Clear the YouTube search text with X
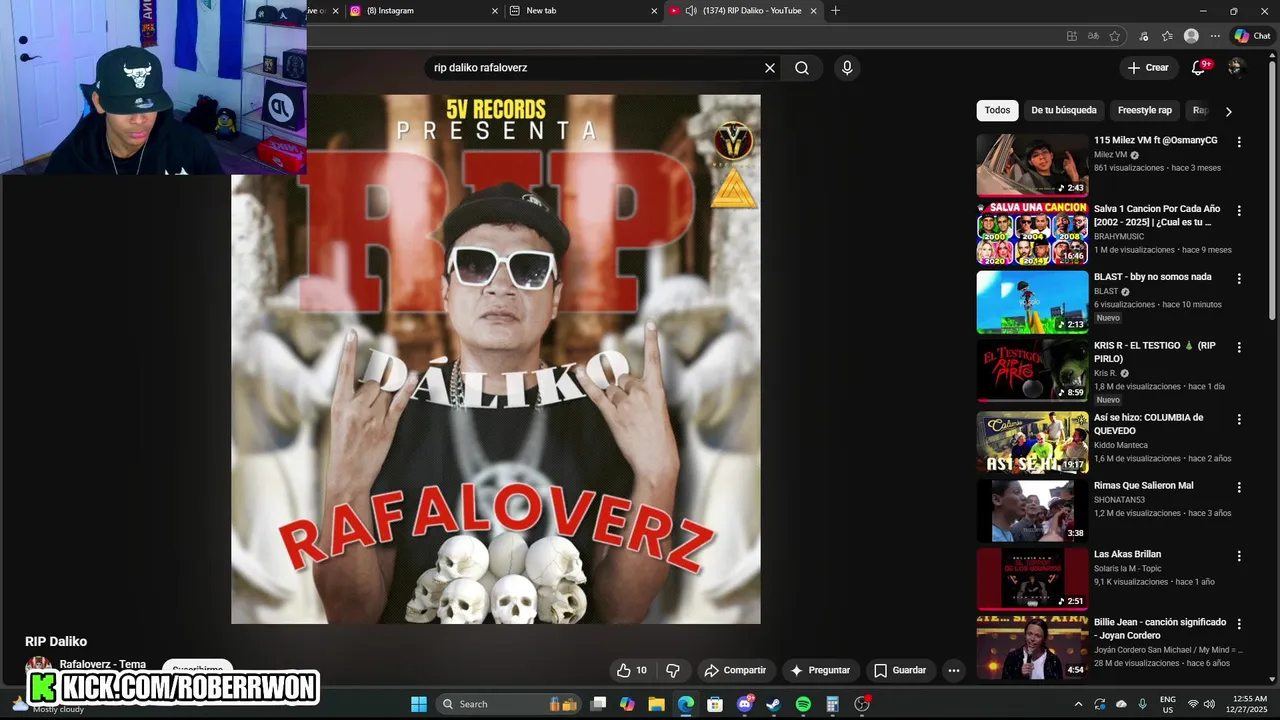This screenshot has width=1280, height=720. 770,68
